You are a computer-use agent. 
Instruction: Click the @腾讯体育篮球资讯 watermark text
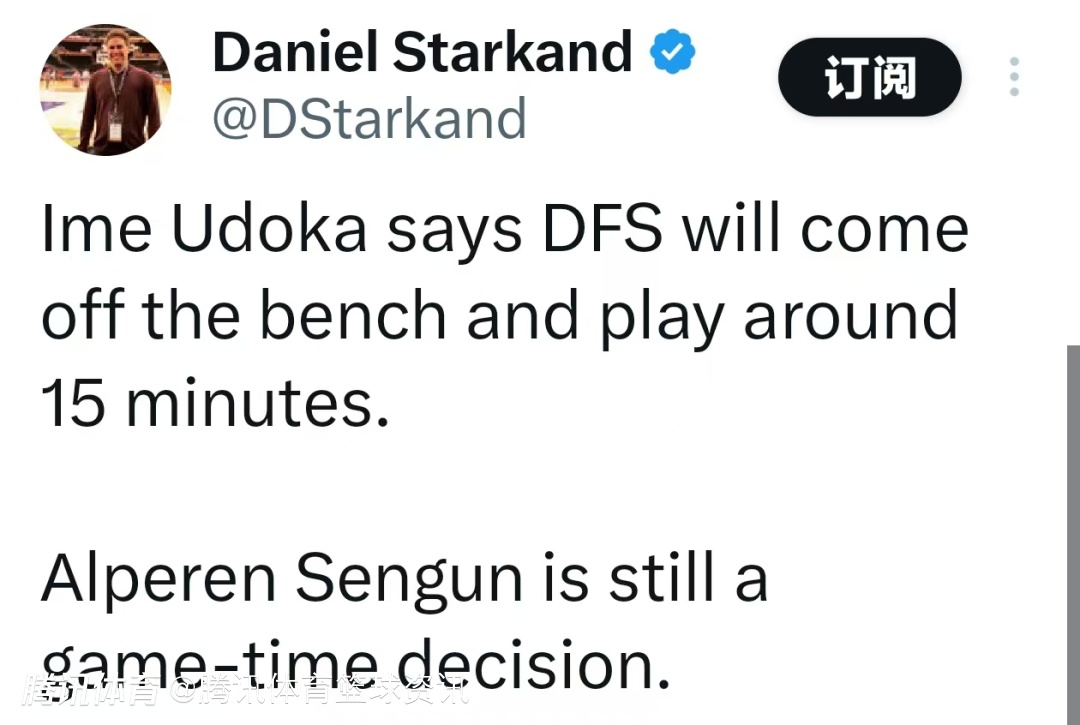[318, 690]
